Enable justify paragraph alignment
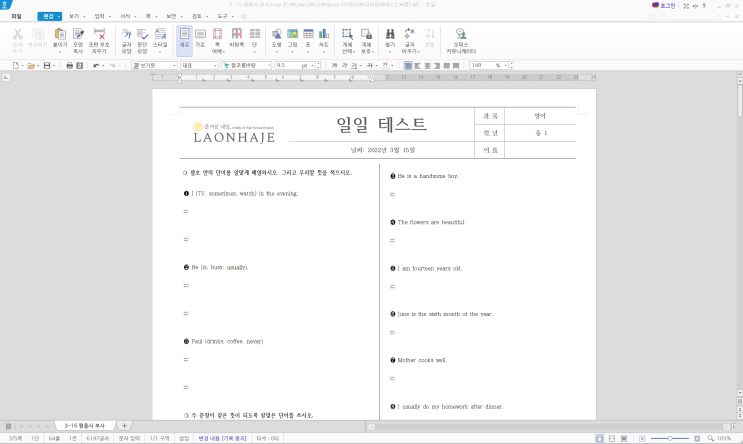 point(408,65)
